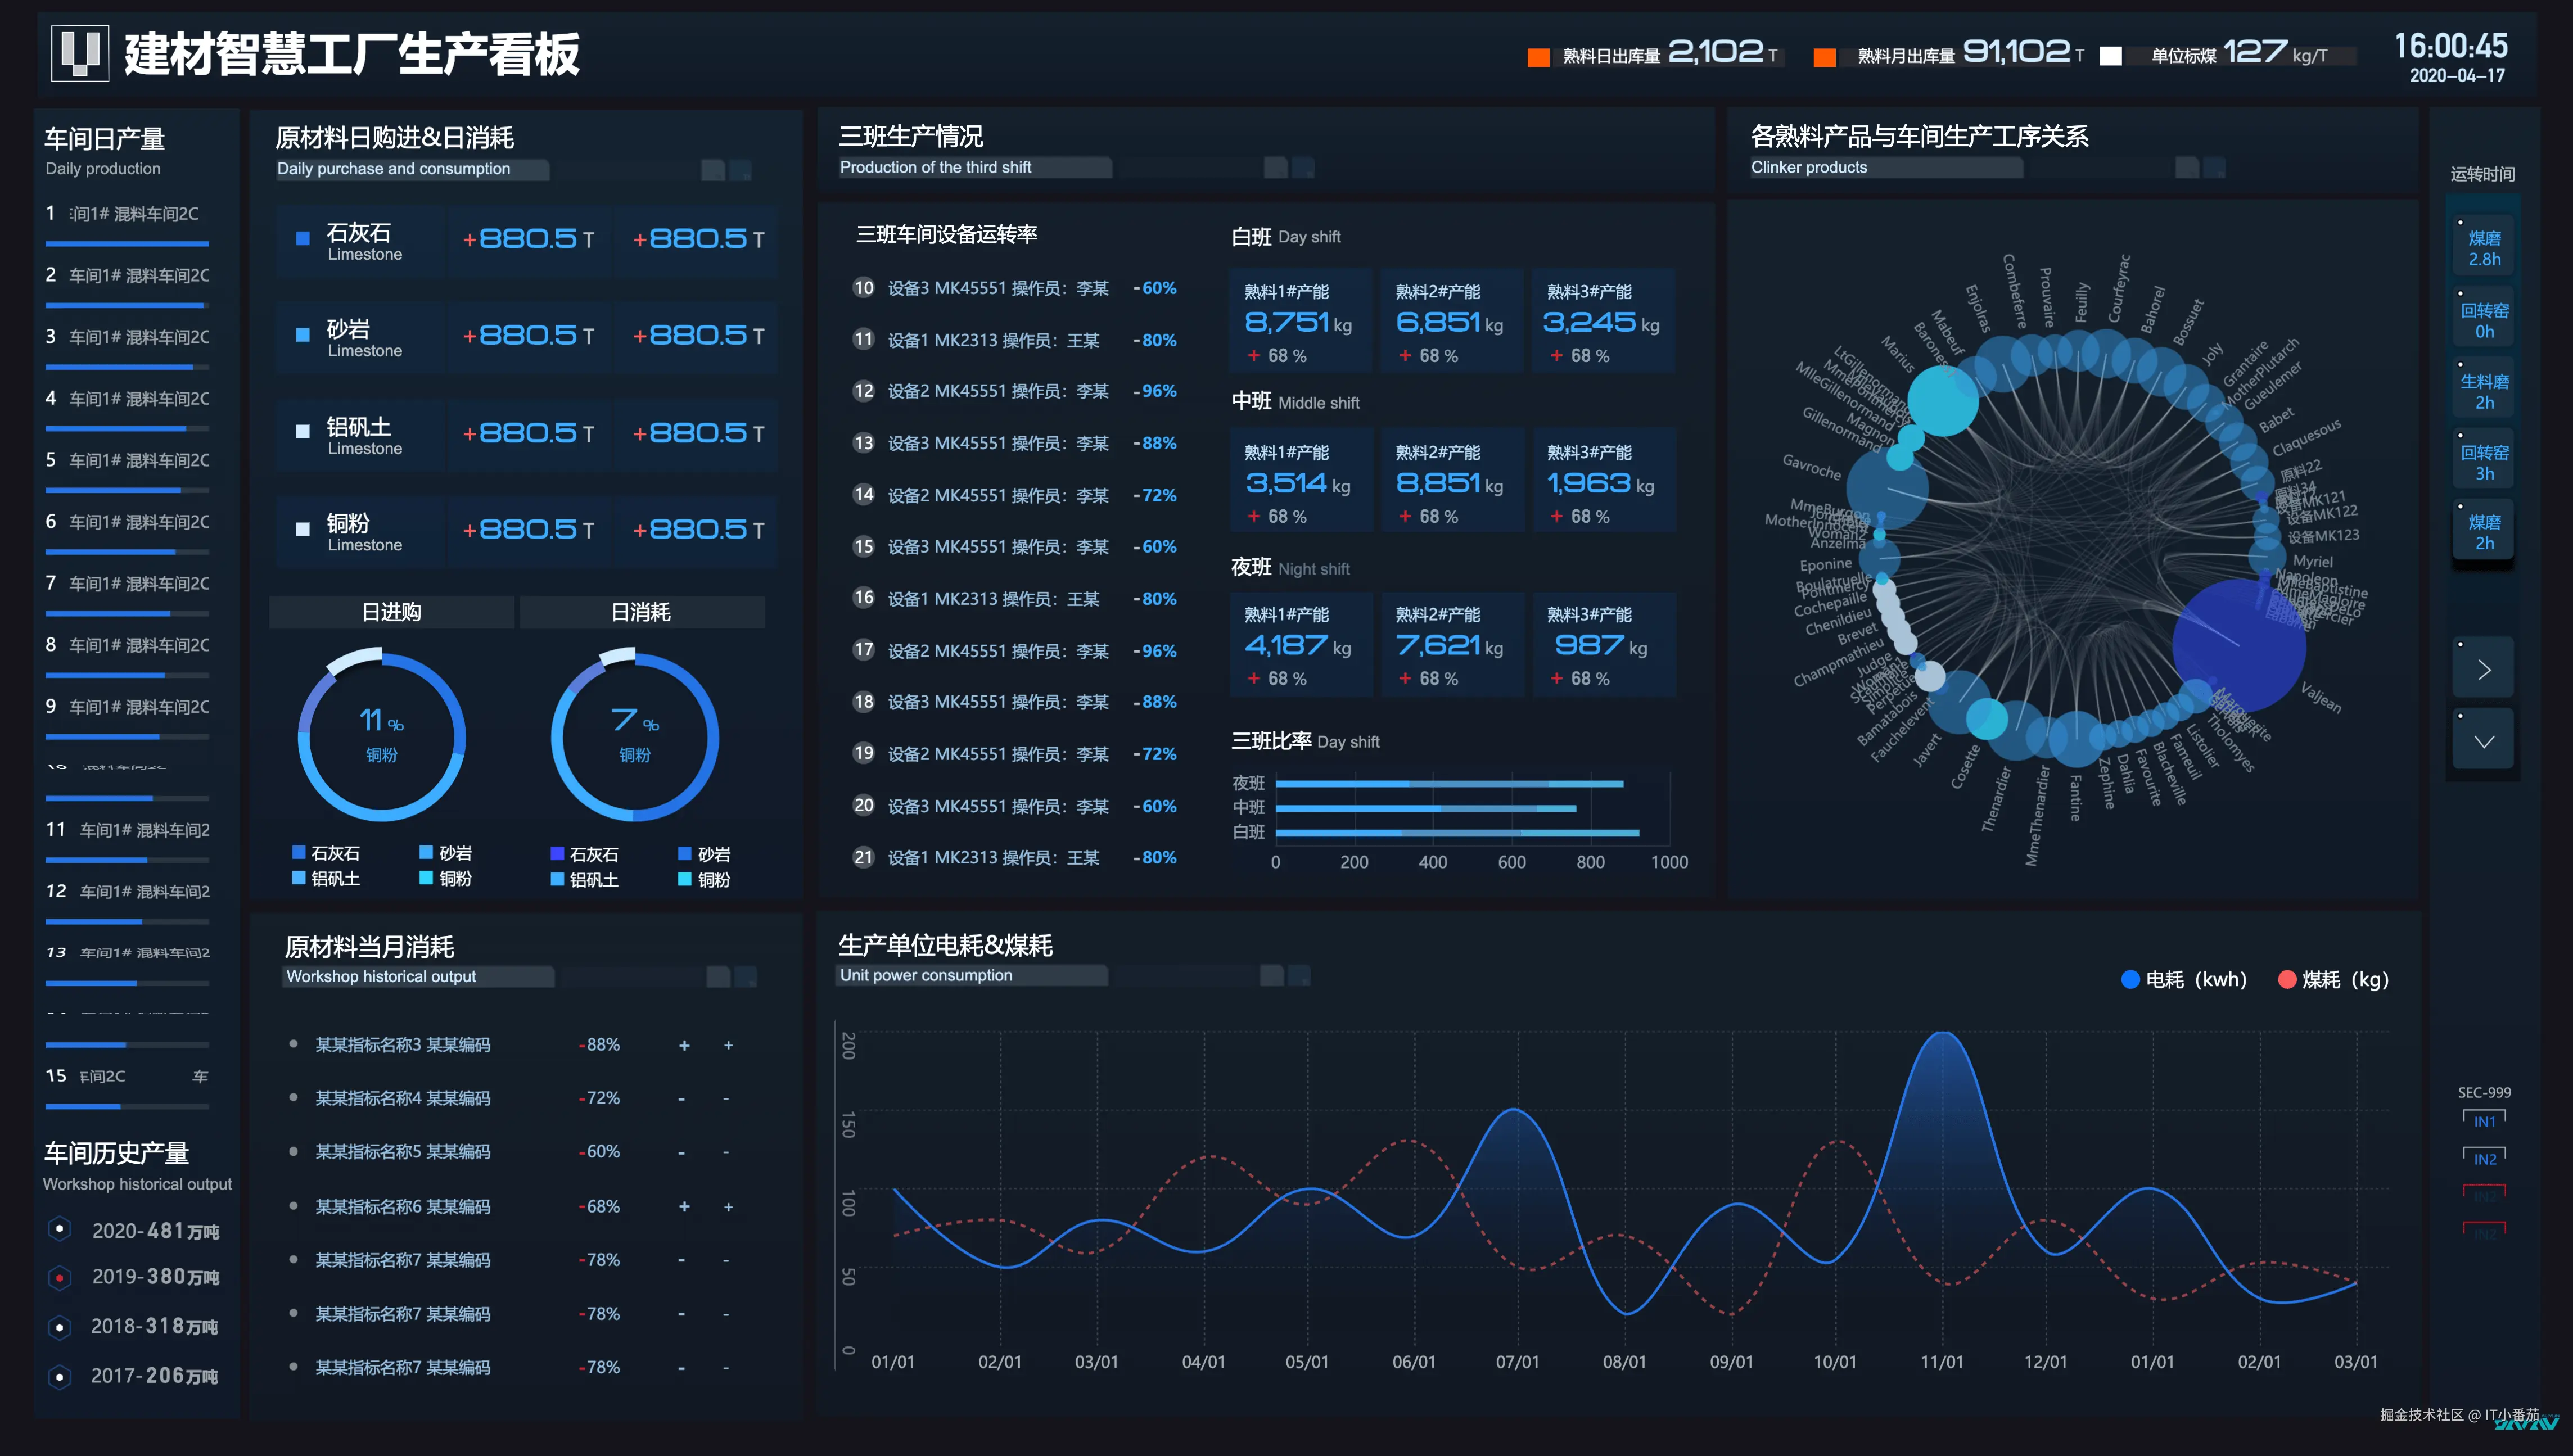Click white square beside 单位标煤
Image resolution: width=2573 pixels, height=1456 pixels.
(x=2110, y=56)
